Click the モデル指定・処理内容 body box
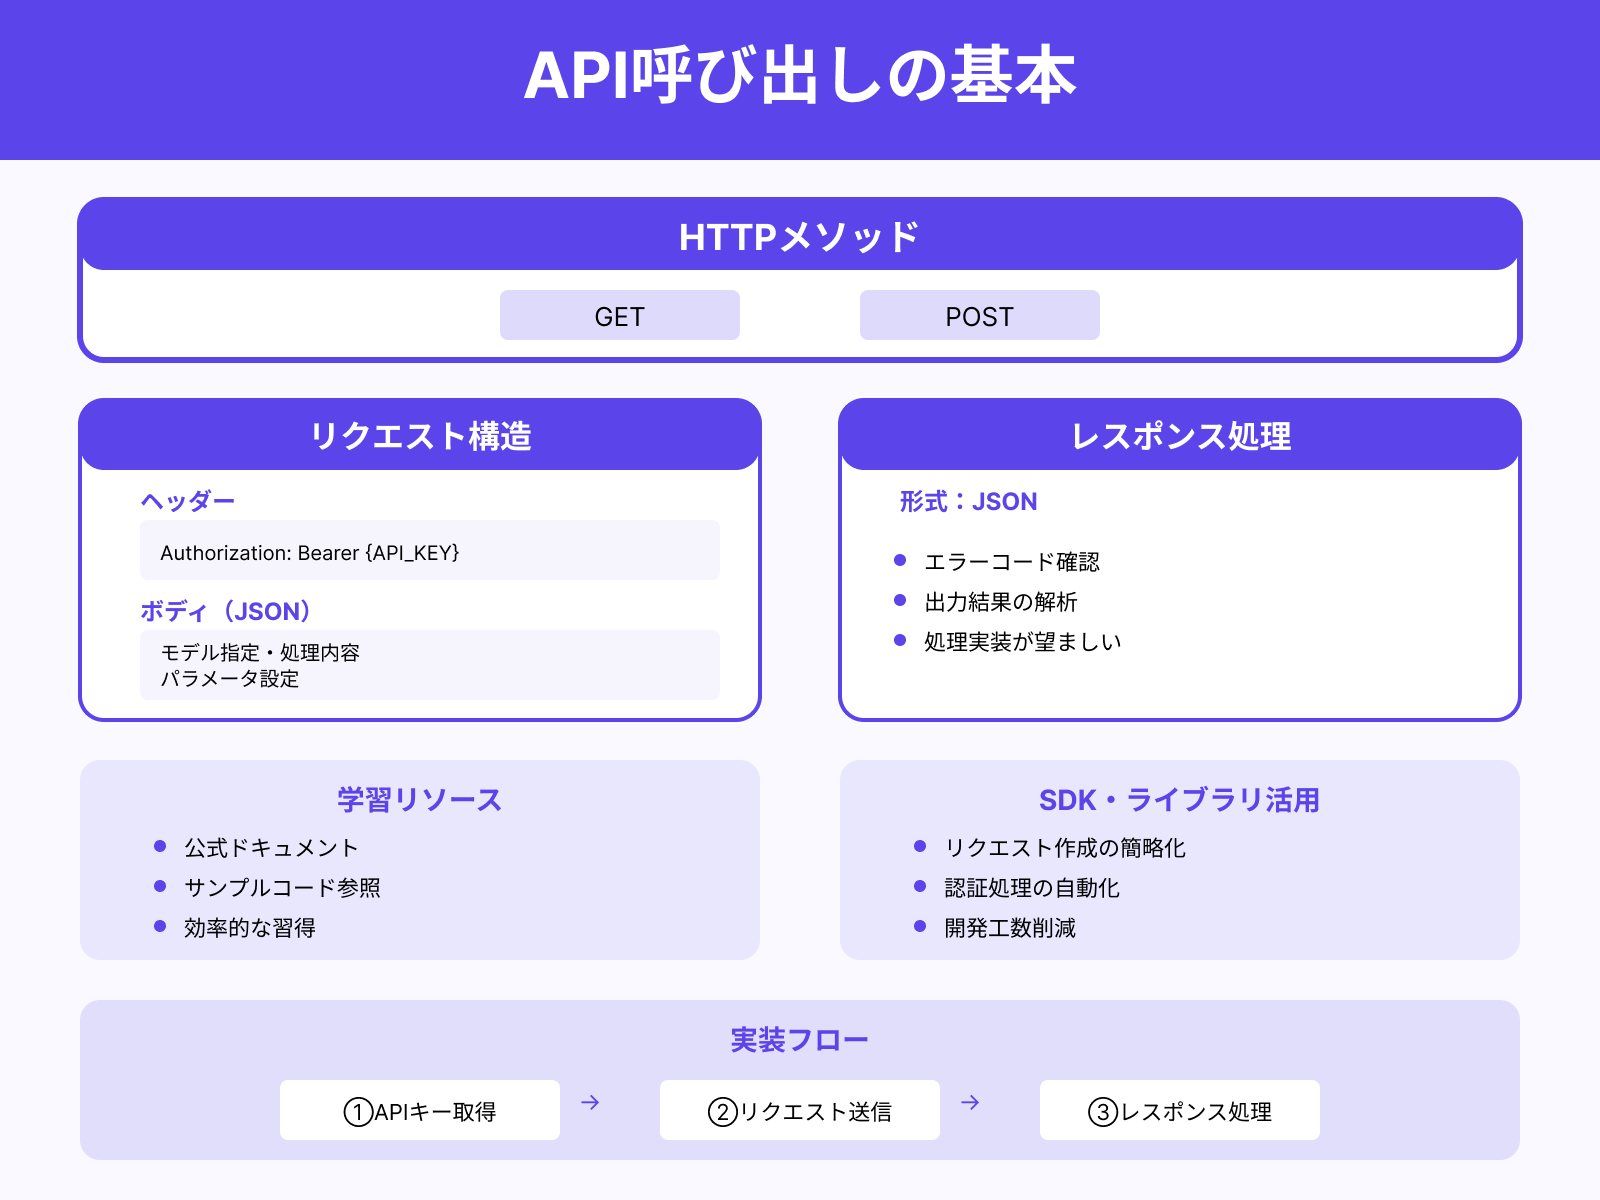Viewport: 1600px width, 1200px height. click(x=429, y=664)
